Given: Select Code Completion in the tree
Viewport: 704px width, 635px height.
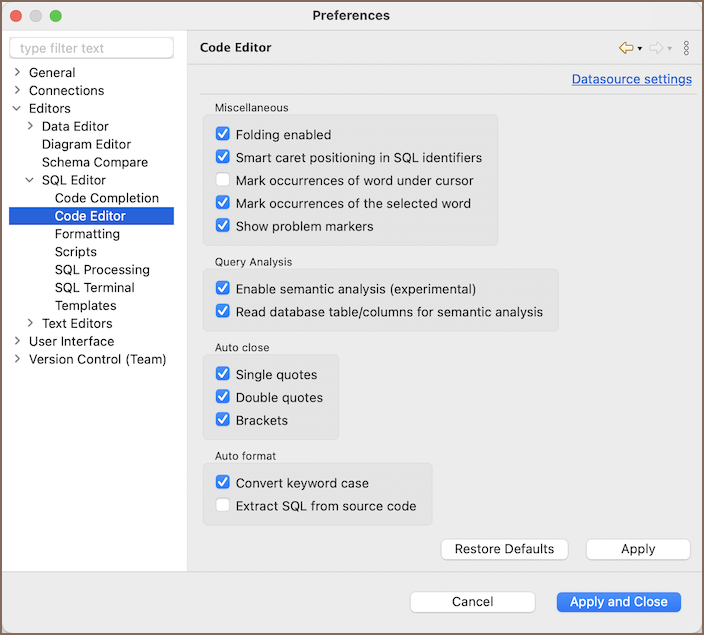Looking at the screenshot, I should [x=106, y=198].
